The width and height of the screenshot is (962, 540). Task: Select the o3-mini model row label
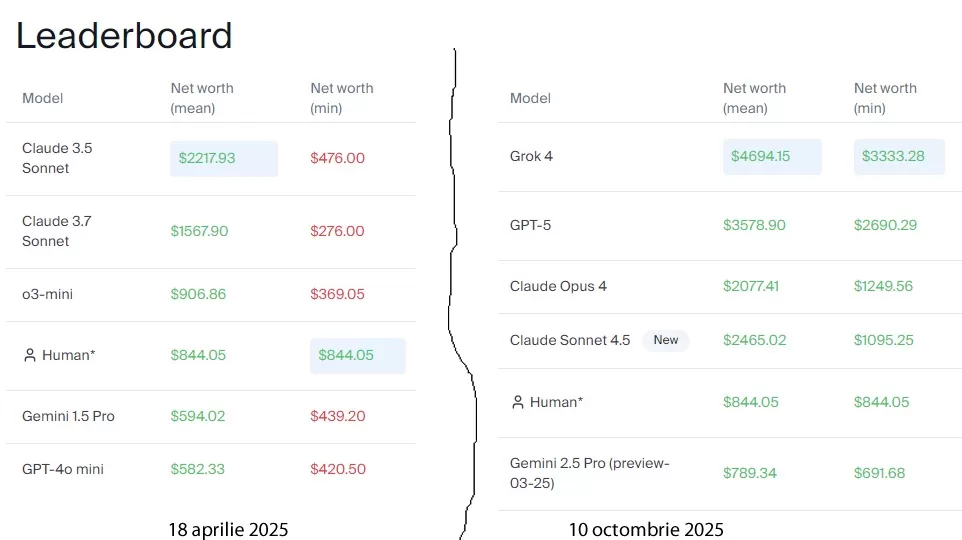[47, 294]
